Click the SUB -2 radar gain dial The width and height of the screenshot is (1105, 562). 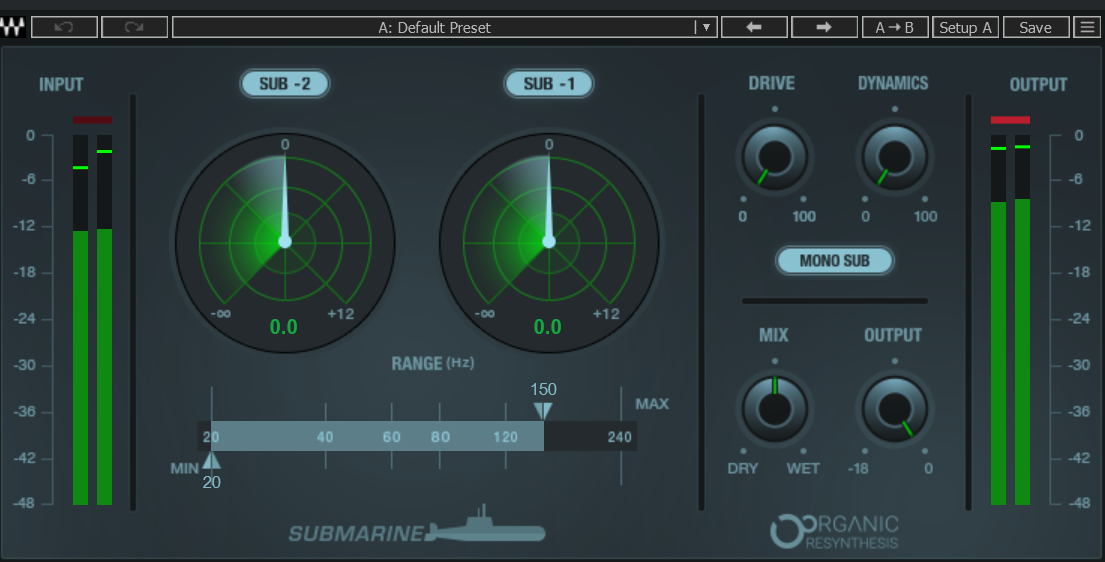pyautogui.click(x=285, y=242)
